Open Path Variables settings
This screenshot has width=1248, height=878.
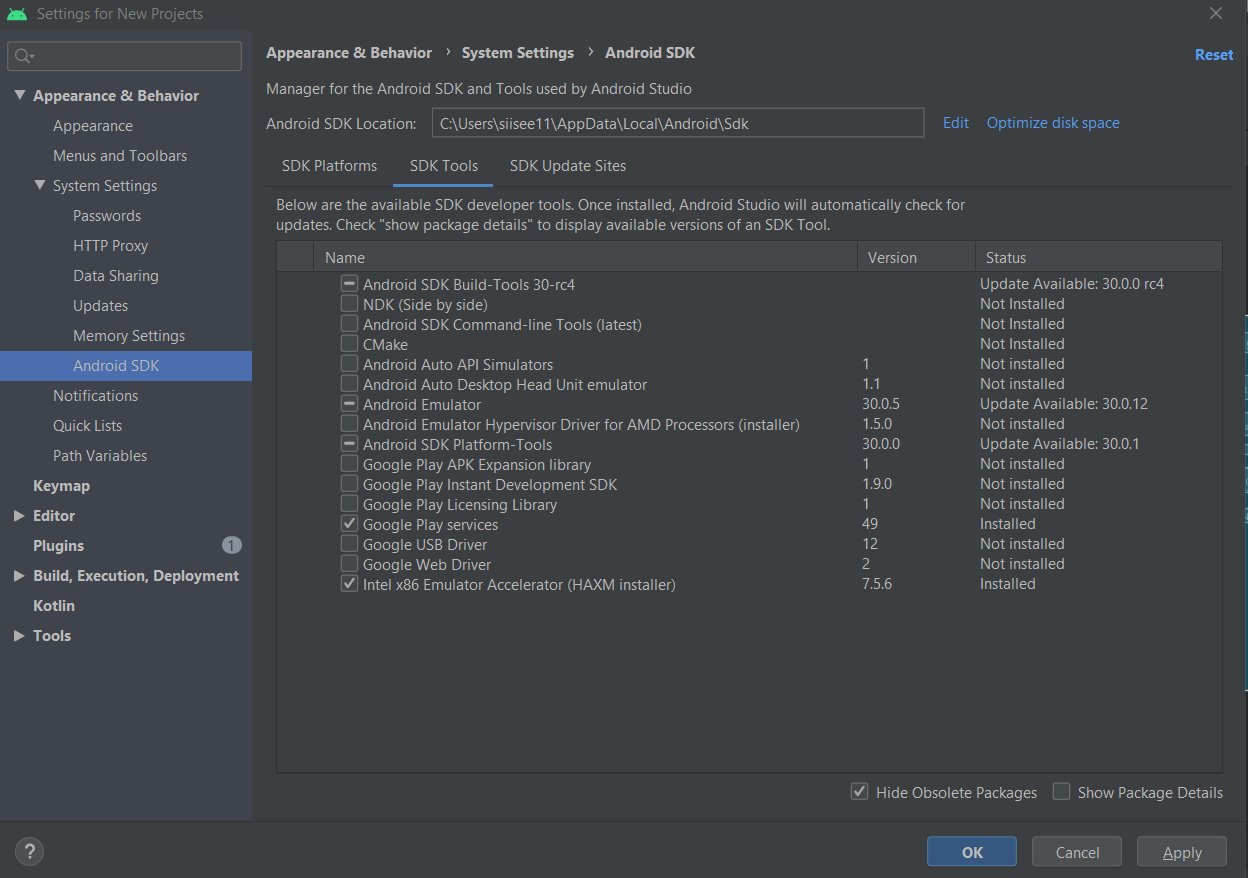point(100,455)
